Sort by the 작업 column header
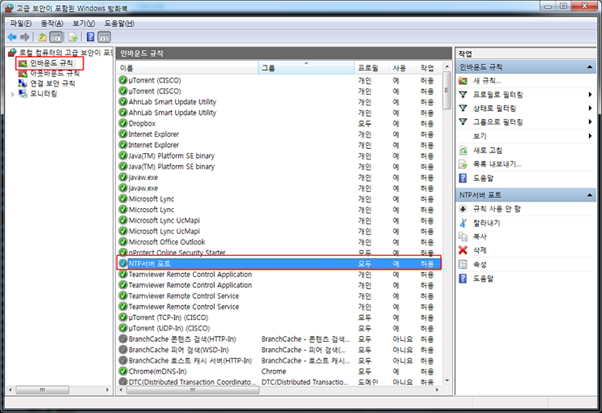Screen dimensions: 602x413 click(429, 68)
